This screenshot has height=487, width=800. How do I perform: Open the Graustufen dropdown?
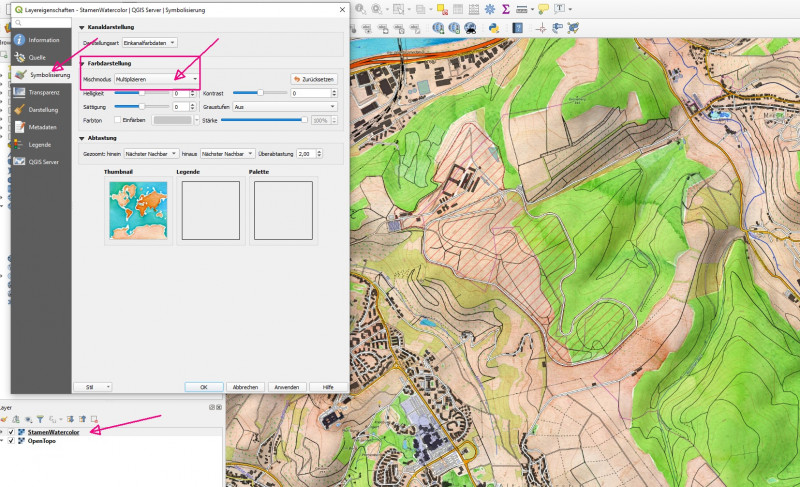(x=284, y=106)
